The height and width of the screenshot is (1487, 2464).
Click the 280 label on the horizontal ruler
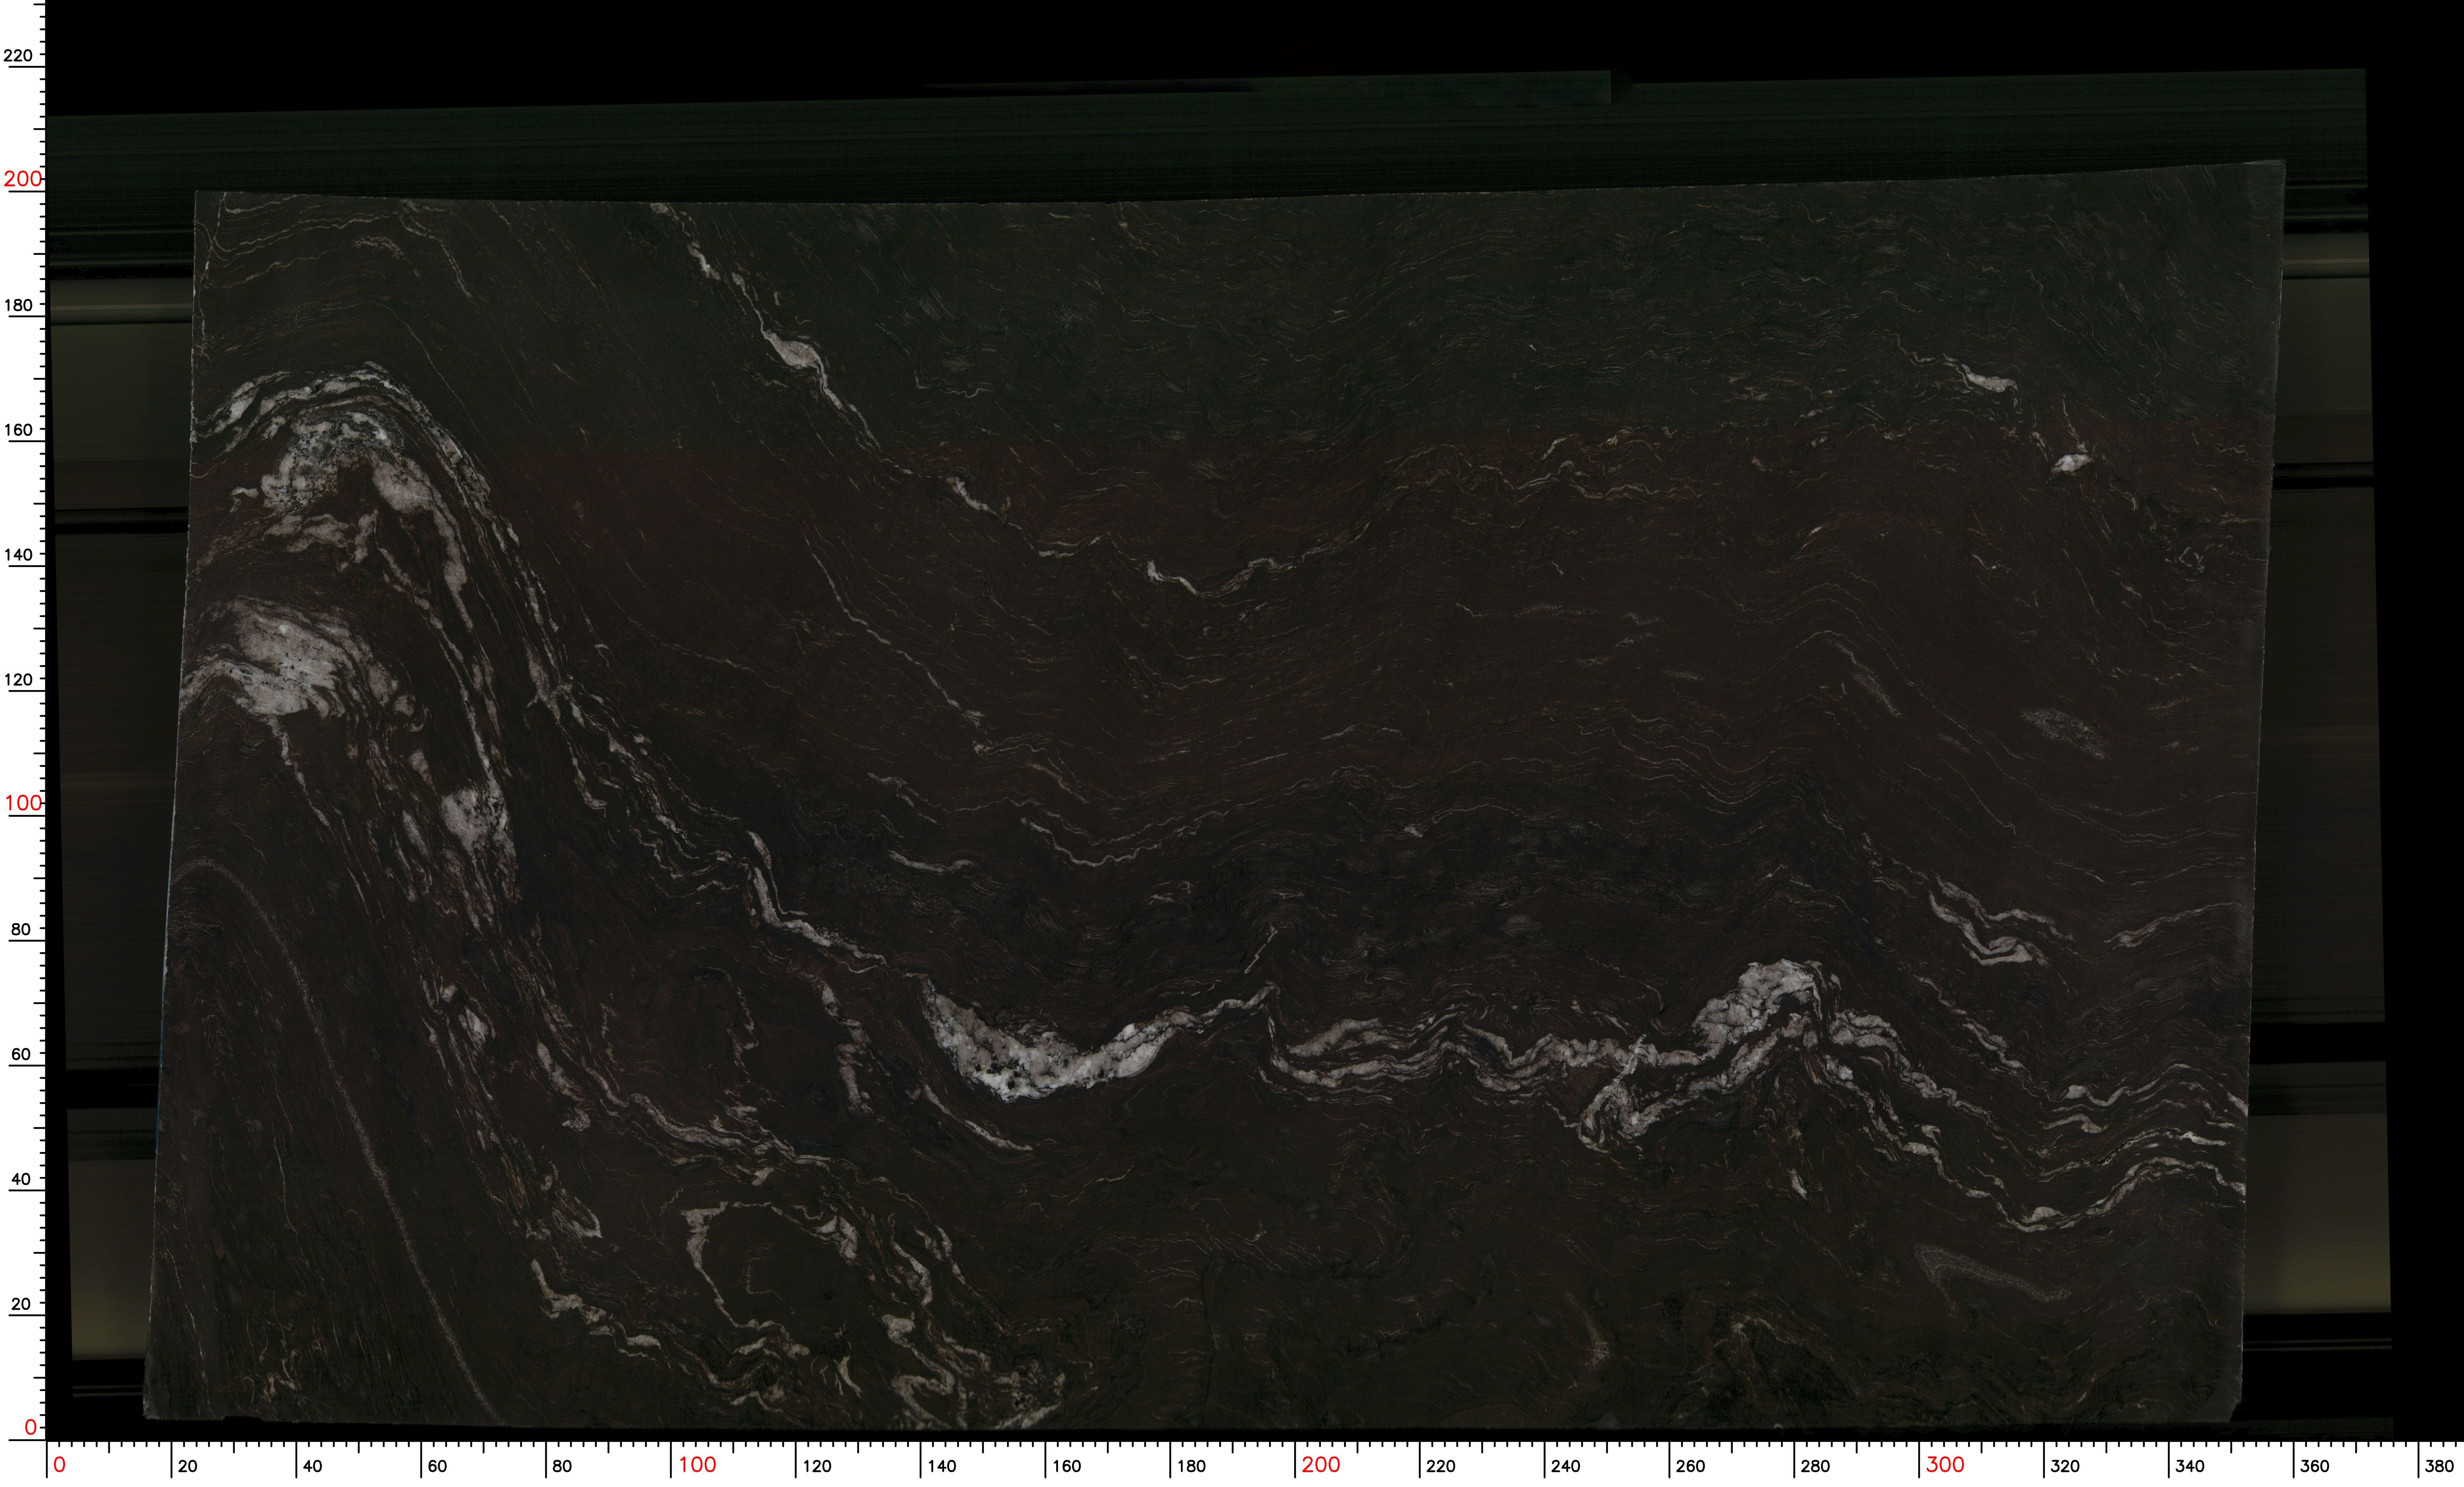[x=1815, y=1466]
